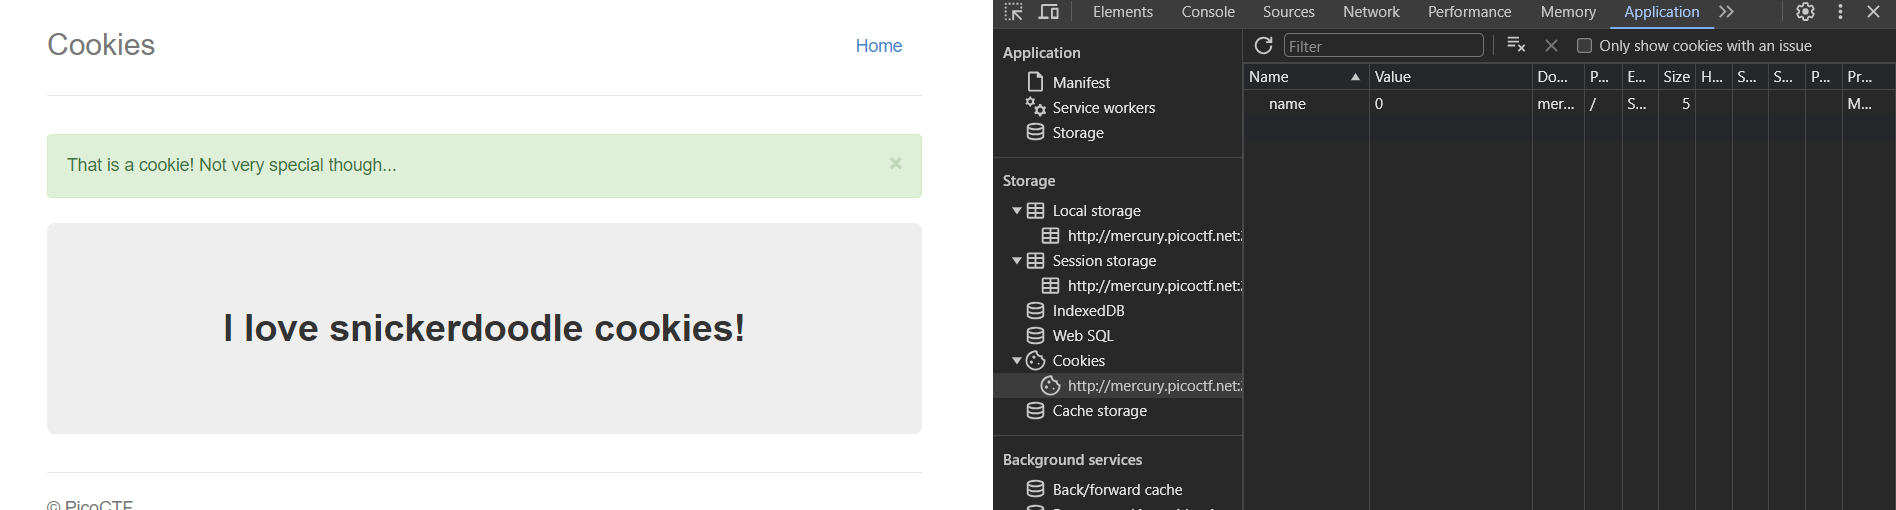Open the Memory tab
The image size is (1896, 510).
click(x=1568, y=12)
